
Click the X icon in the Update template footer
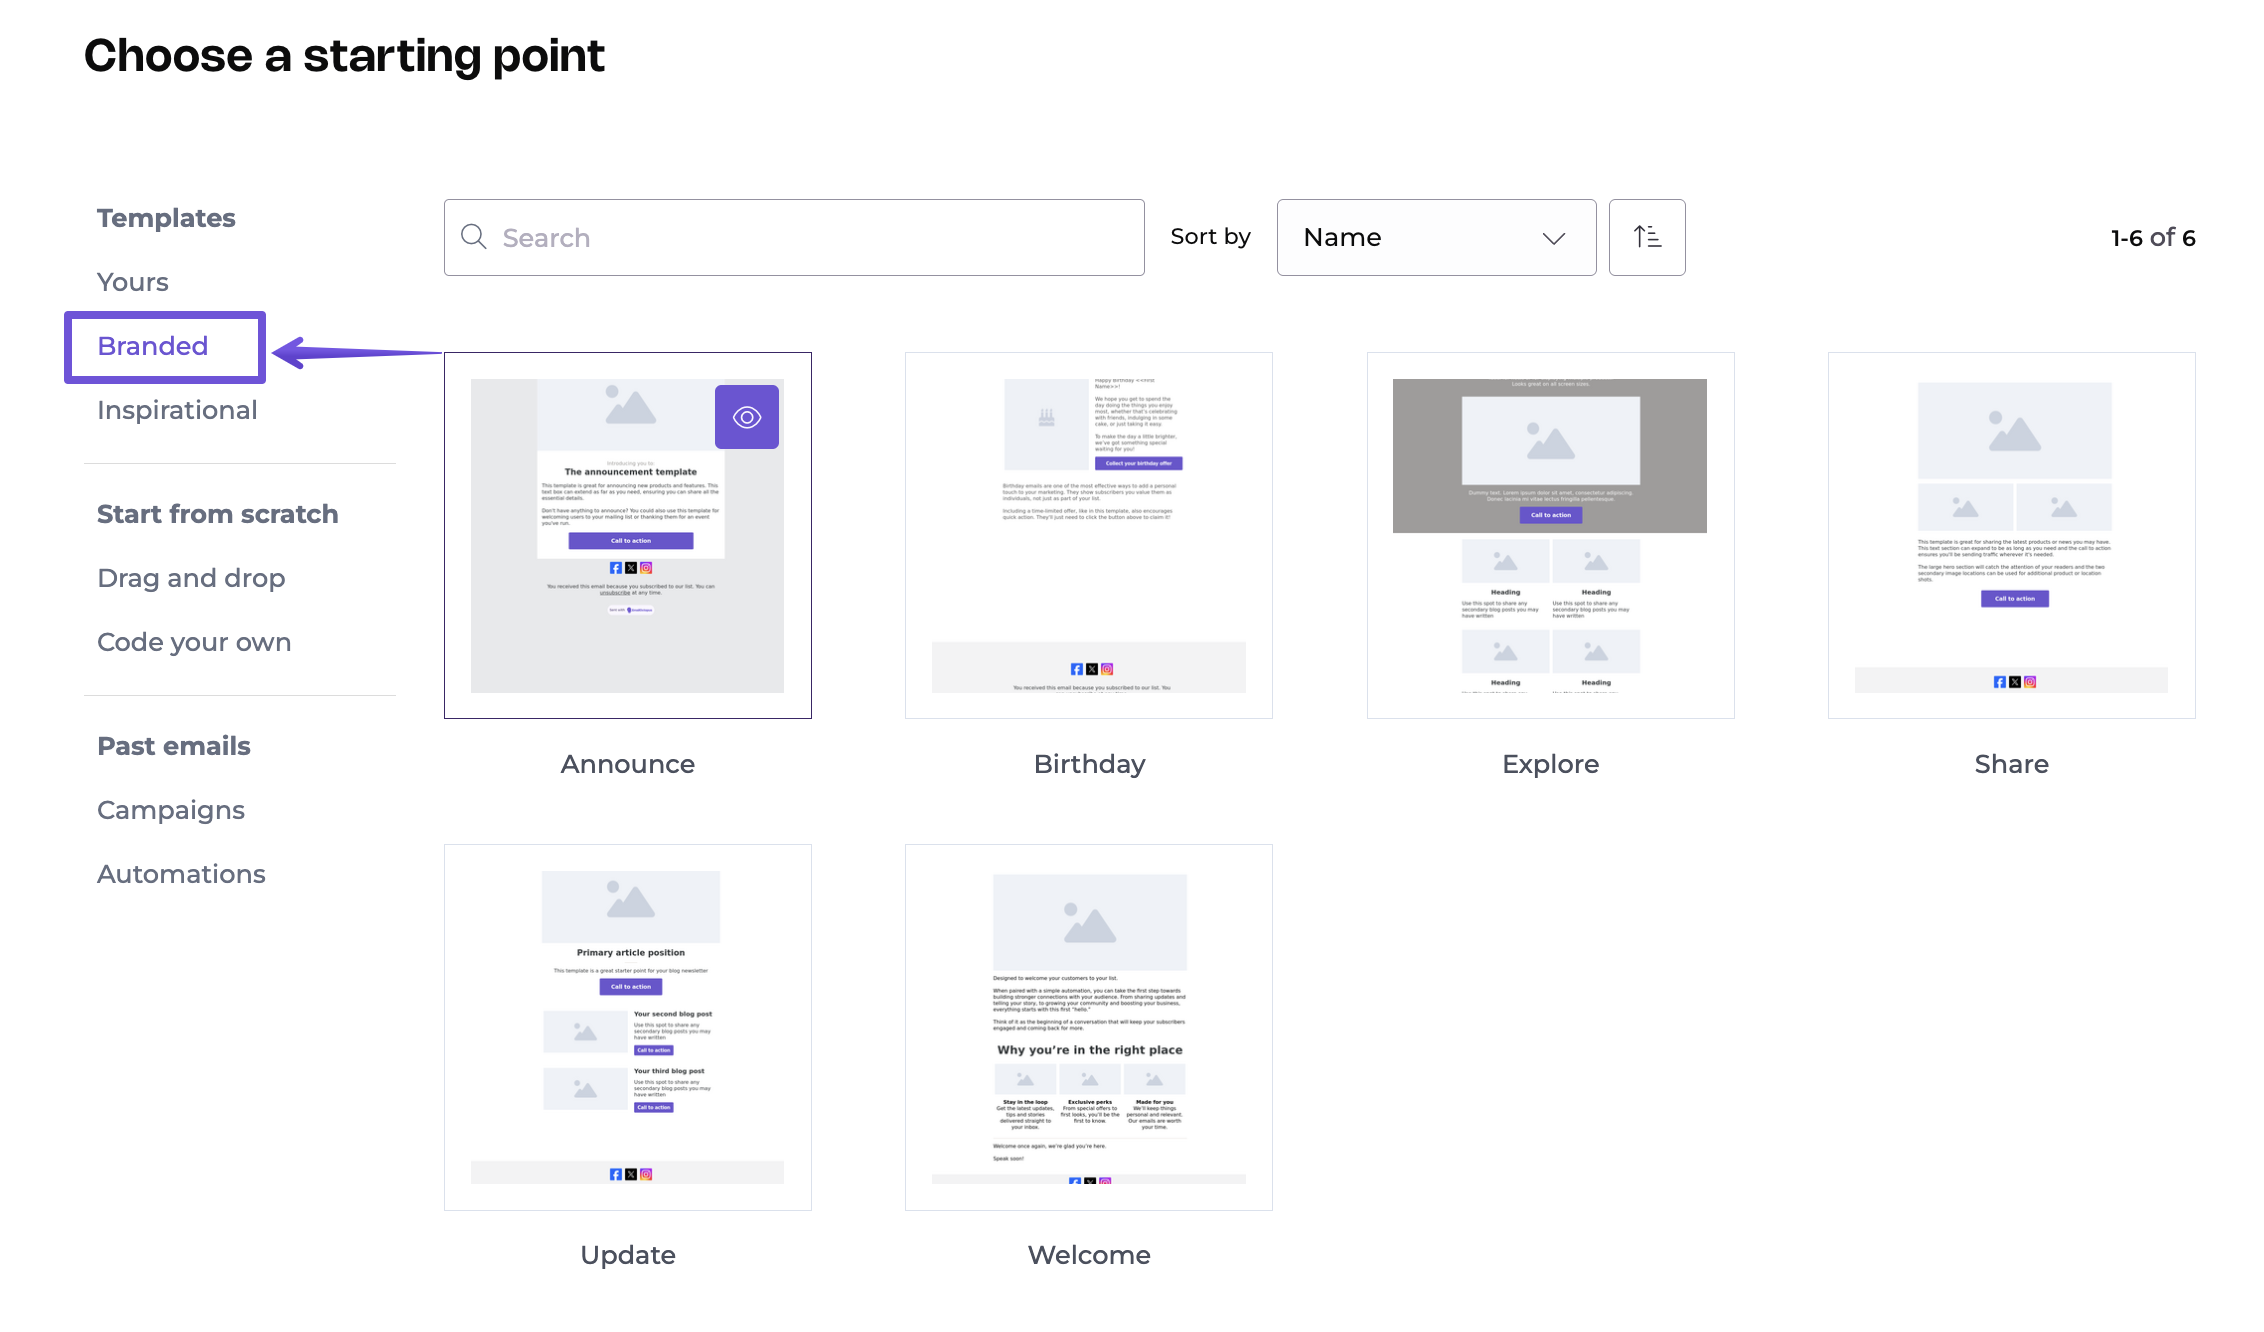[631, 1174]
